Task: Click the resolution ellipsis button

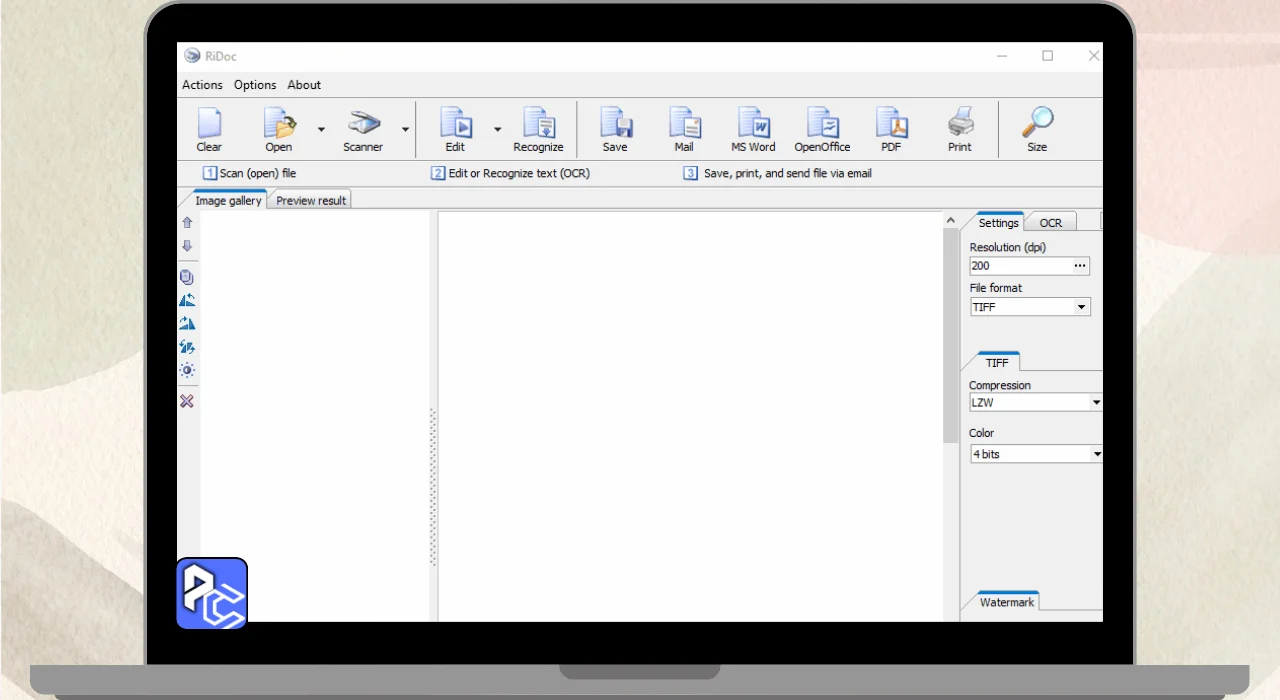Action: pyautogui.click(x=1080, y=266)
